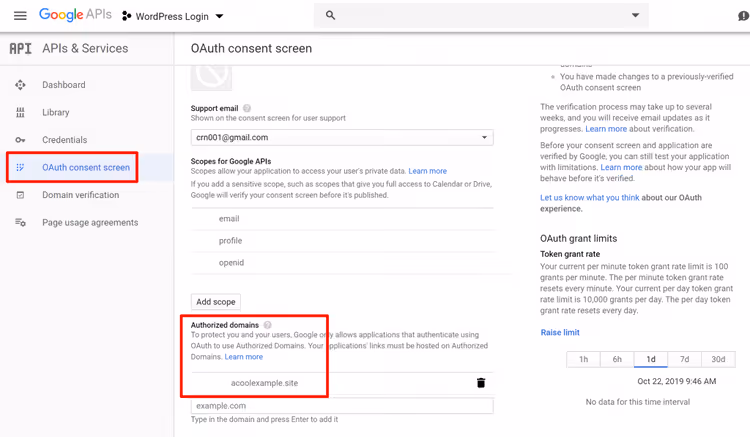Switch to the 1h time interval tab

coord(584,359)
